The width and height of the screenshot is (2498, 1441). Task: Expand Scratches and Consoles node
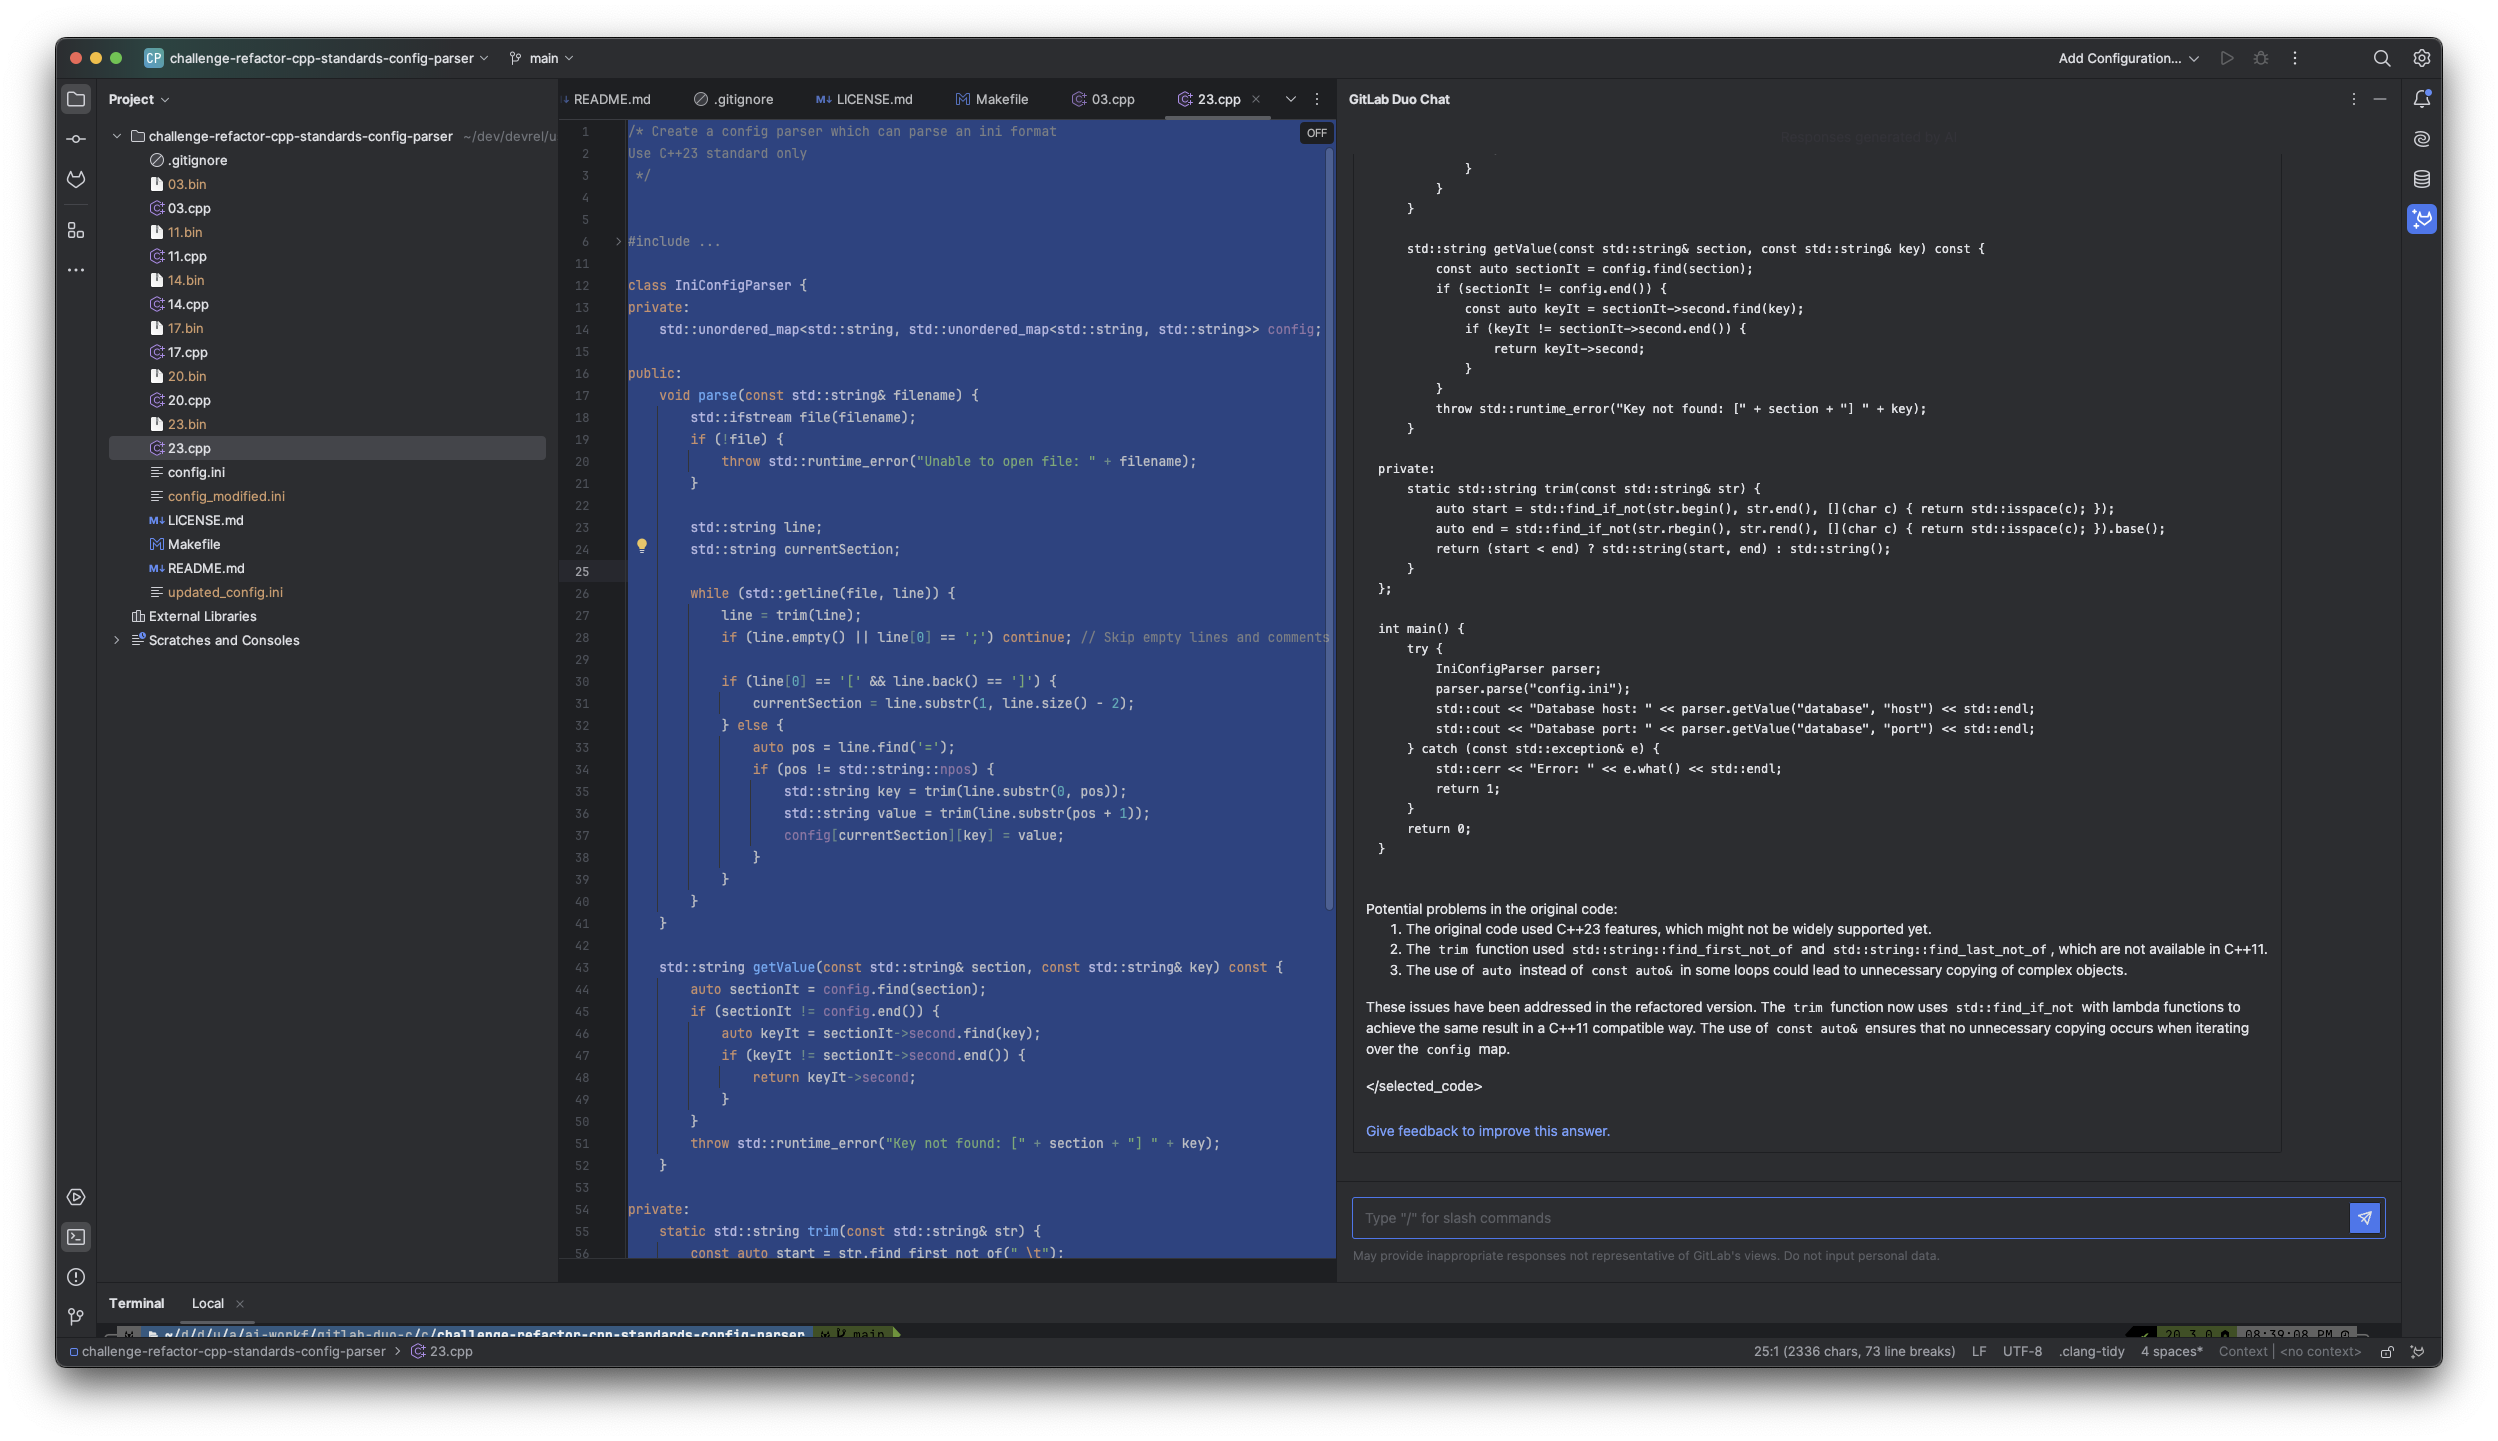[117, 640]
